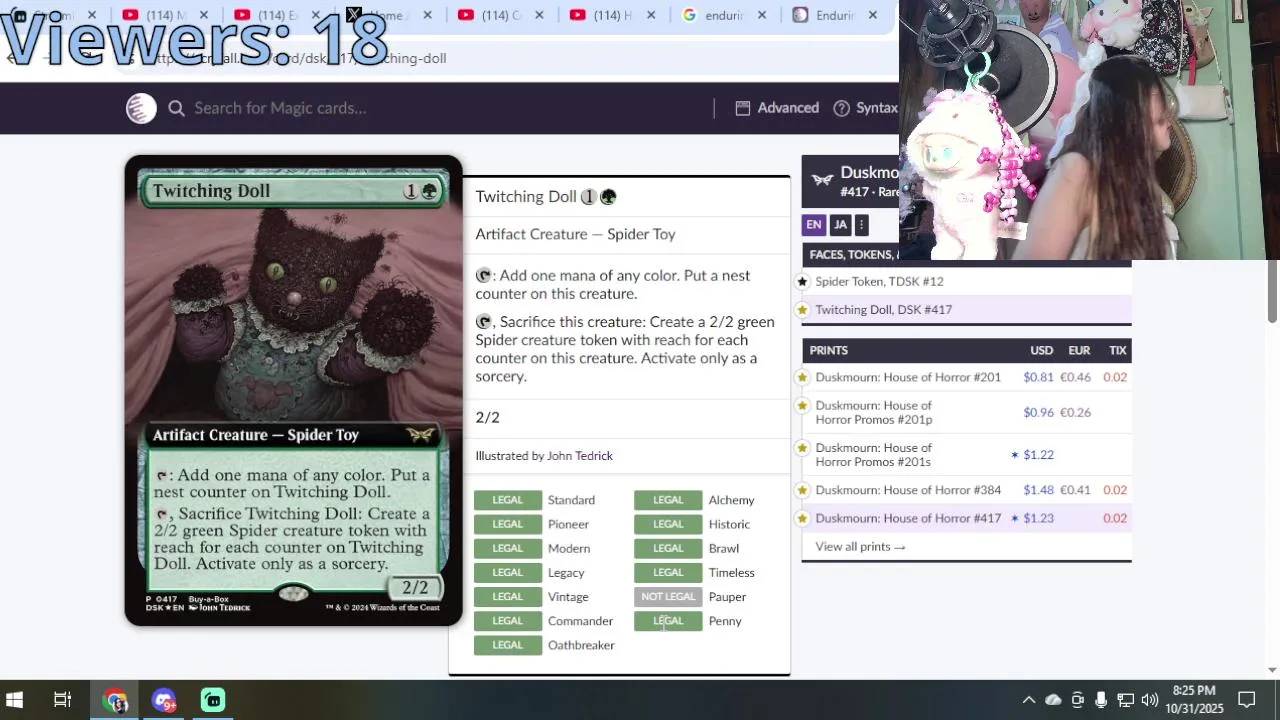
Task: Click the LEGAL badge for Standard
Action: 507,500
